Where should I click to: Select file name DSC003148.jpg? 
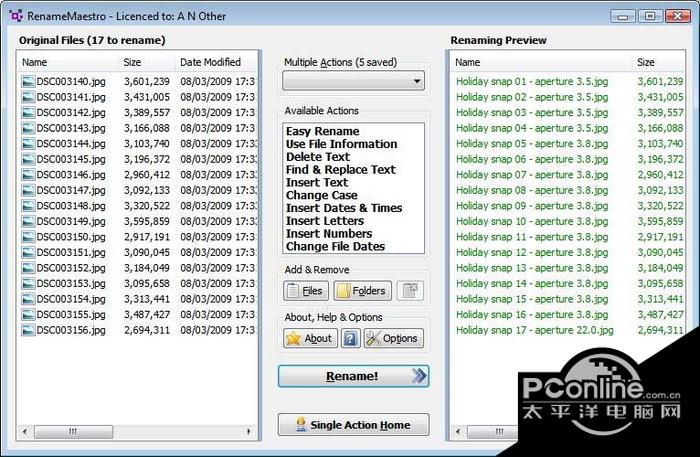(x=71, y=206)
